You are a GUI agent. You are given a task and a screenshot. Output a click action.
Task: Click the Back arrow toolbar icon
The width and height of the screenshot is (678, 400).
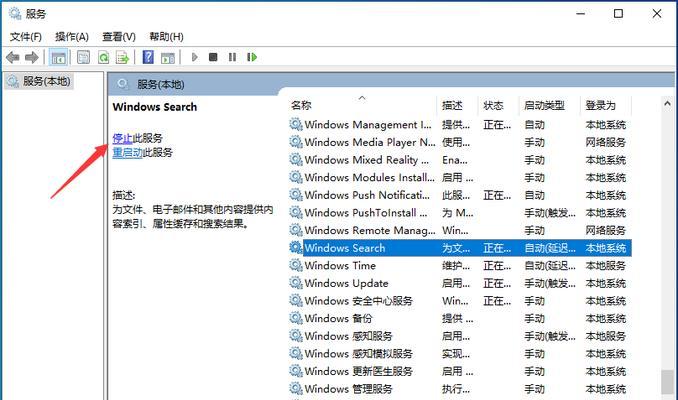[13, 57]
